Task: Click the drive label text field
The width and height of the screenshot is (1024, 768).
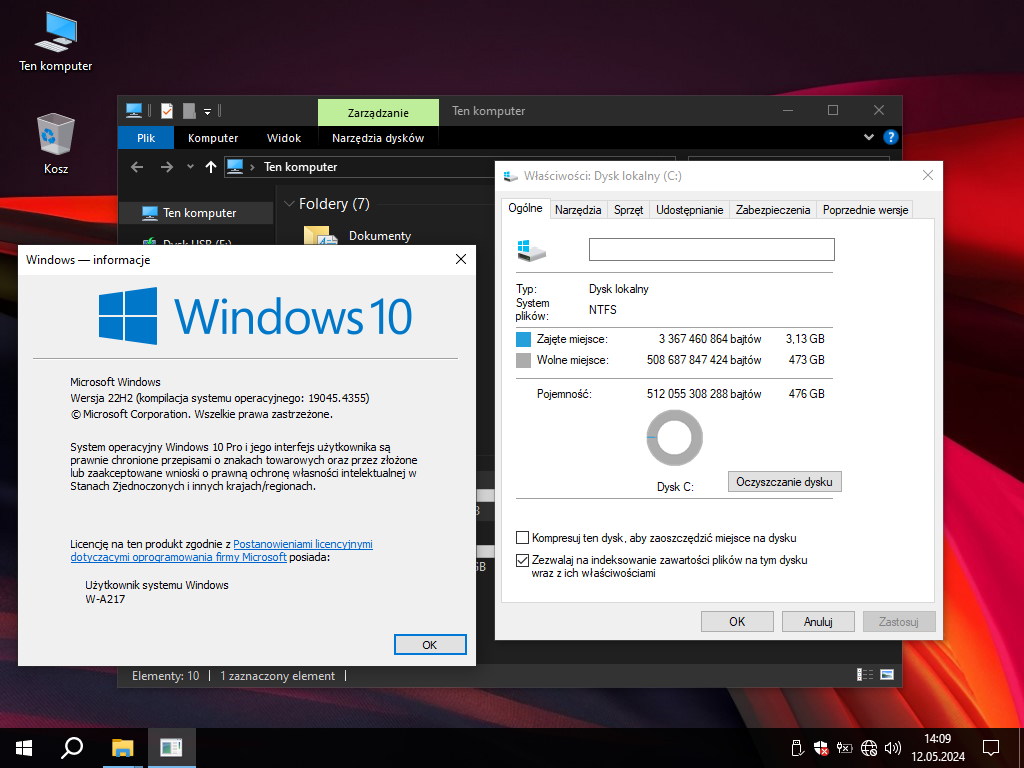Action: click(x=711, y=250)
